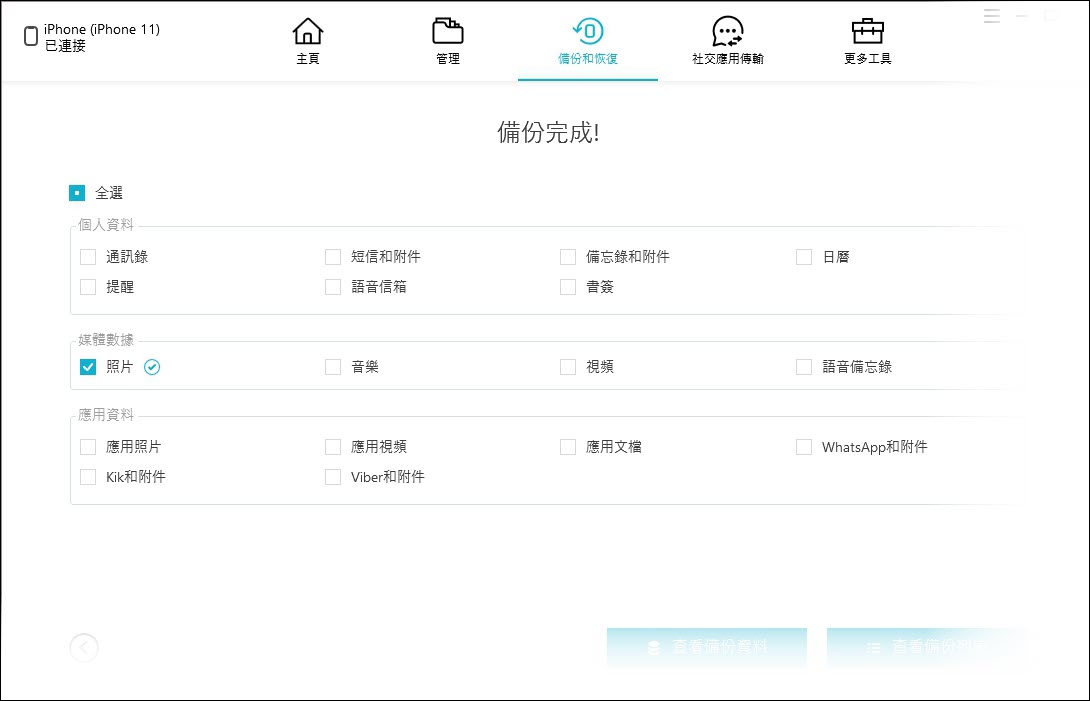Click the 備份和恢復 restore icon

(x=587, y=31)
